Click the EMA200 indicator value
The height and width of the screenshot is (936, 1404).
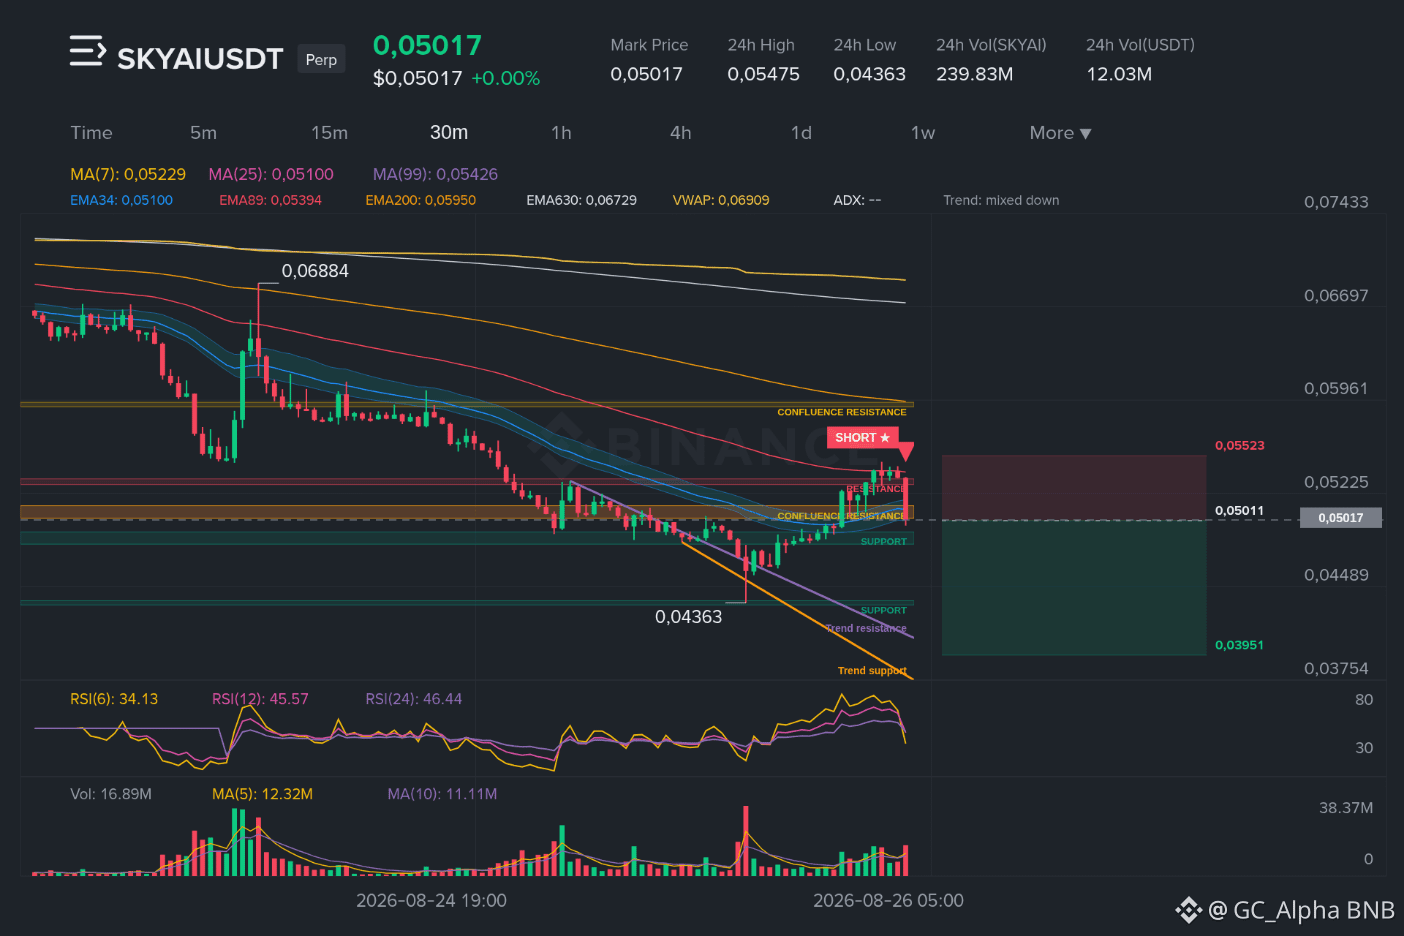tap(420, 200)
